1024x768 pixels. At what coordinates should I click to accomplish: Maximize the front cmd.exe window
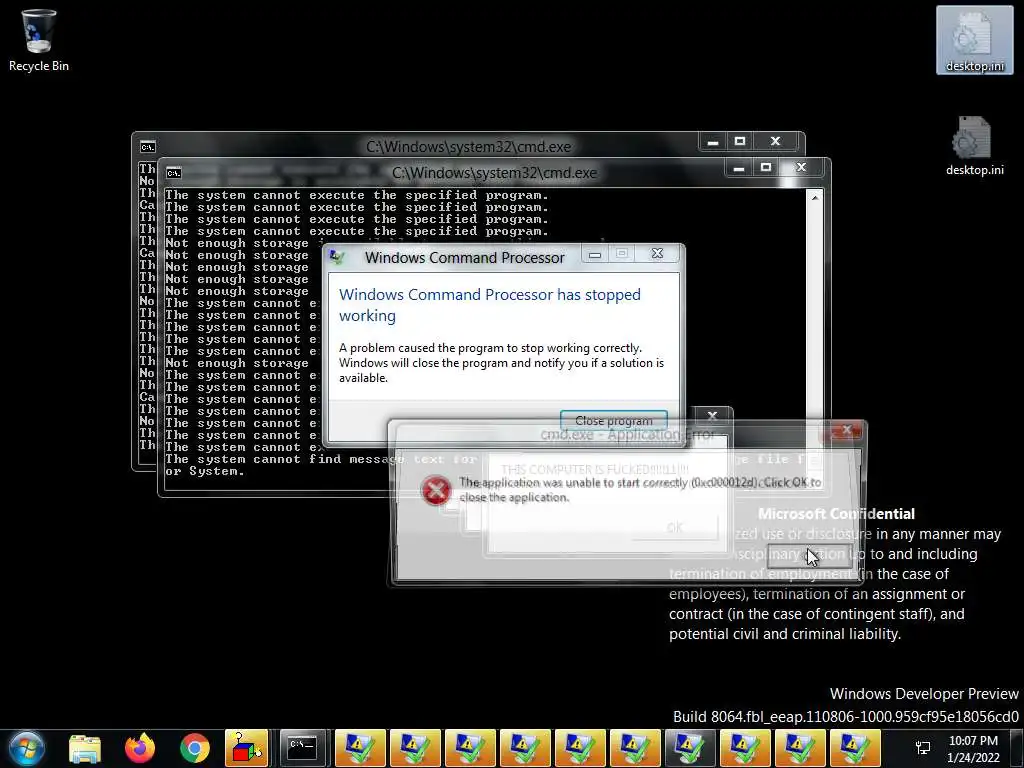click(765, 168)
